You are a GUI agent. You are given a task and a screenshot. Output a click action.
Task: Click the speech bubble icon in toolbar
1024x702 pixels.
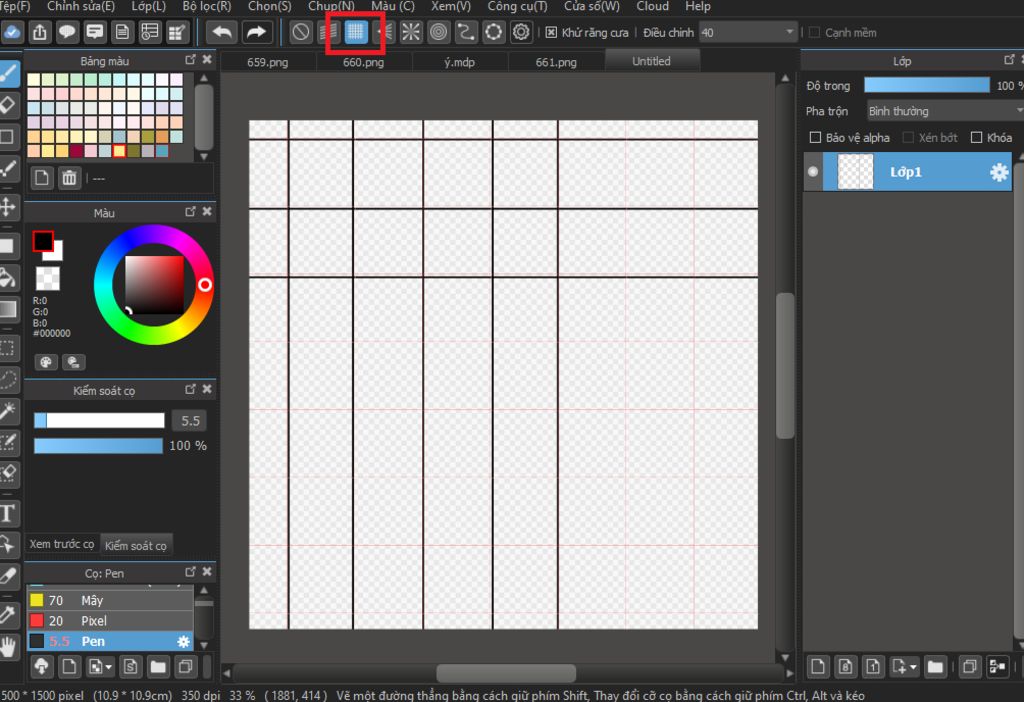tap(67, 32)
